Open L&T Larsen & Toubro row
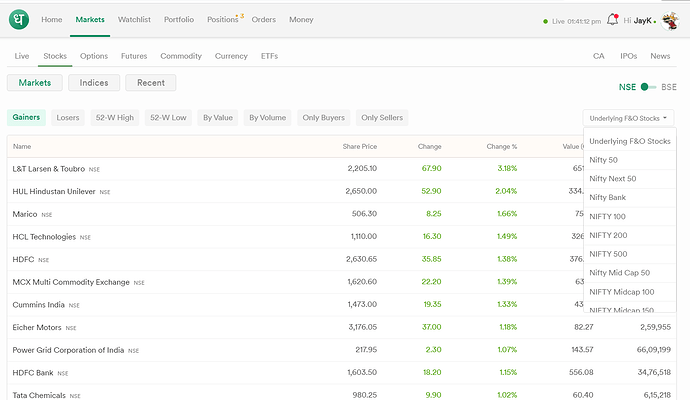 pyautogui.click(x=295, y=169)
